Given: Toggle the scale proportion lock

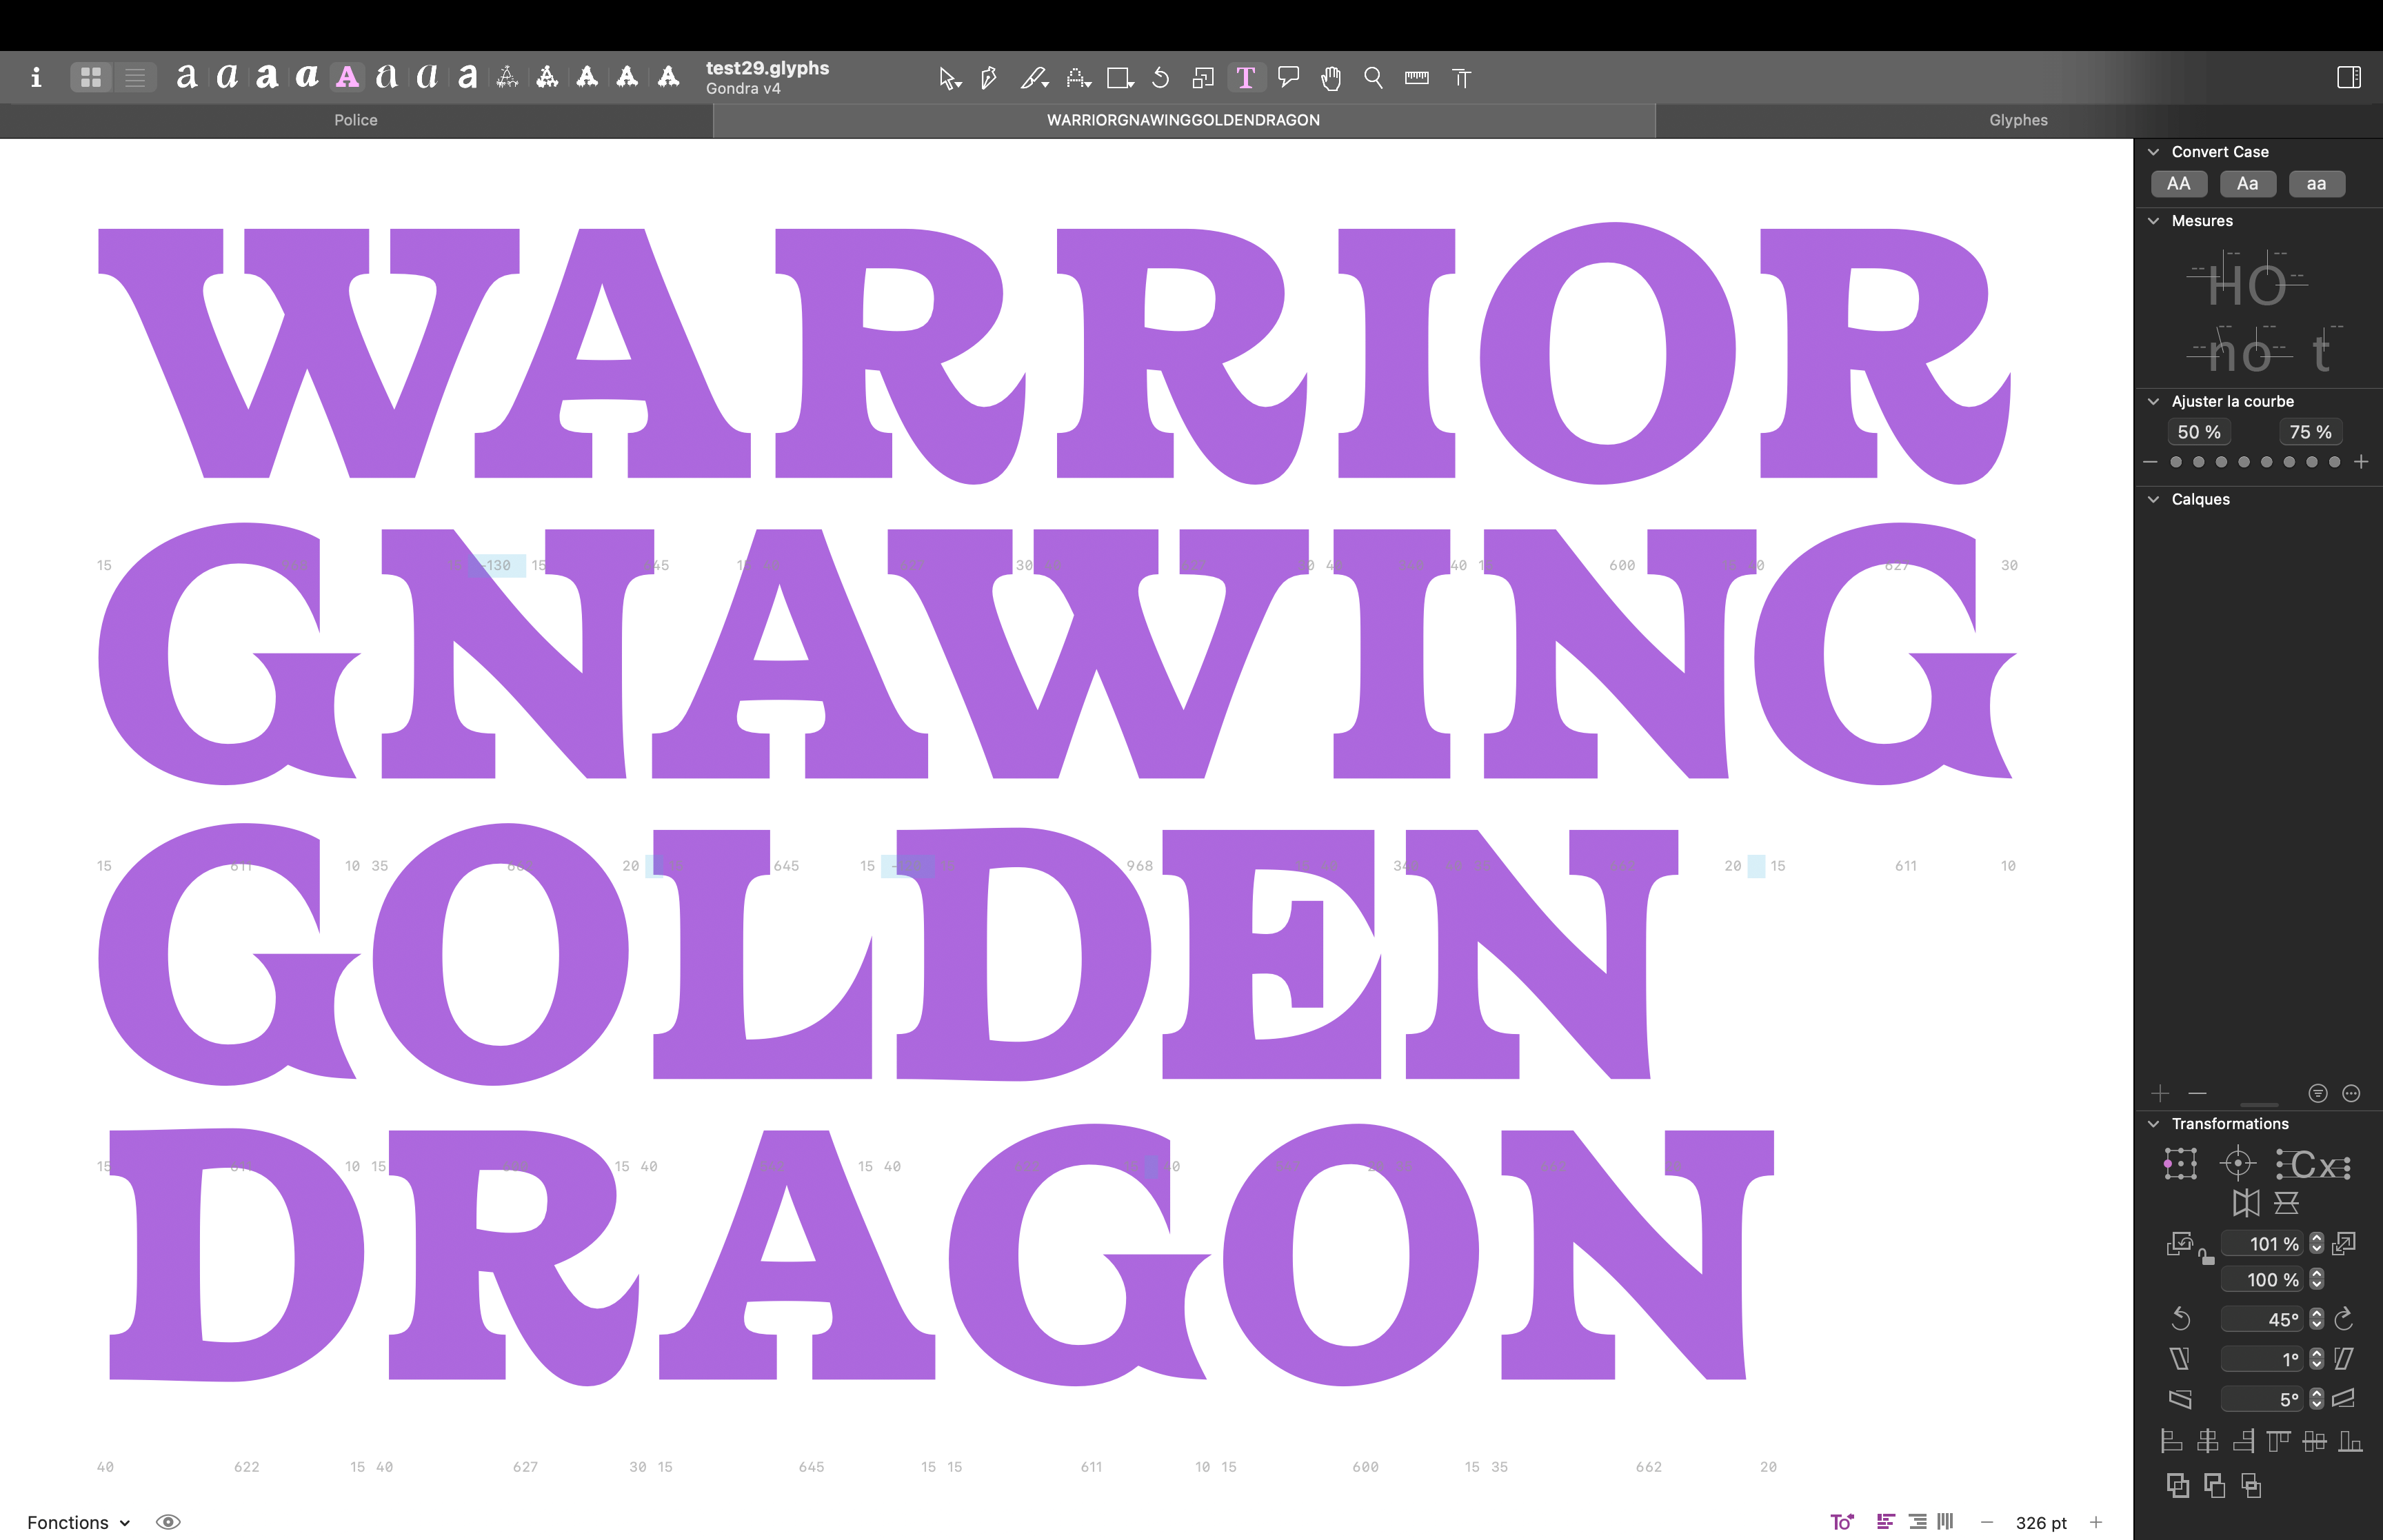Looking at the screenshot, I should [2207, 1258].
